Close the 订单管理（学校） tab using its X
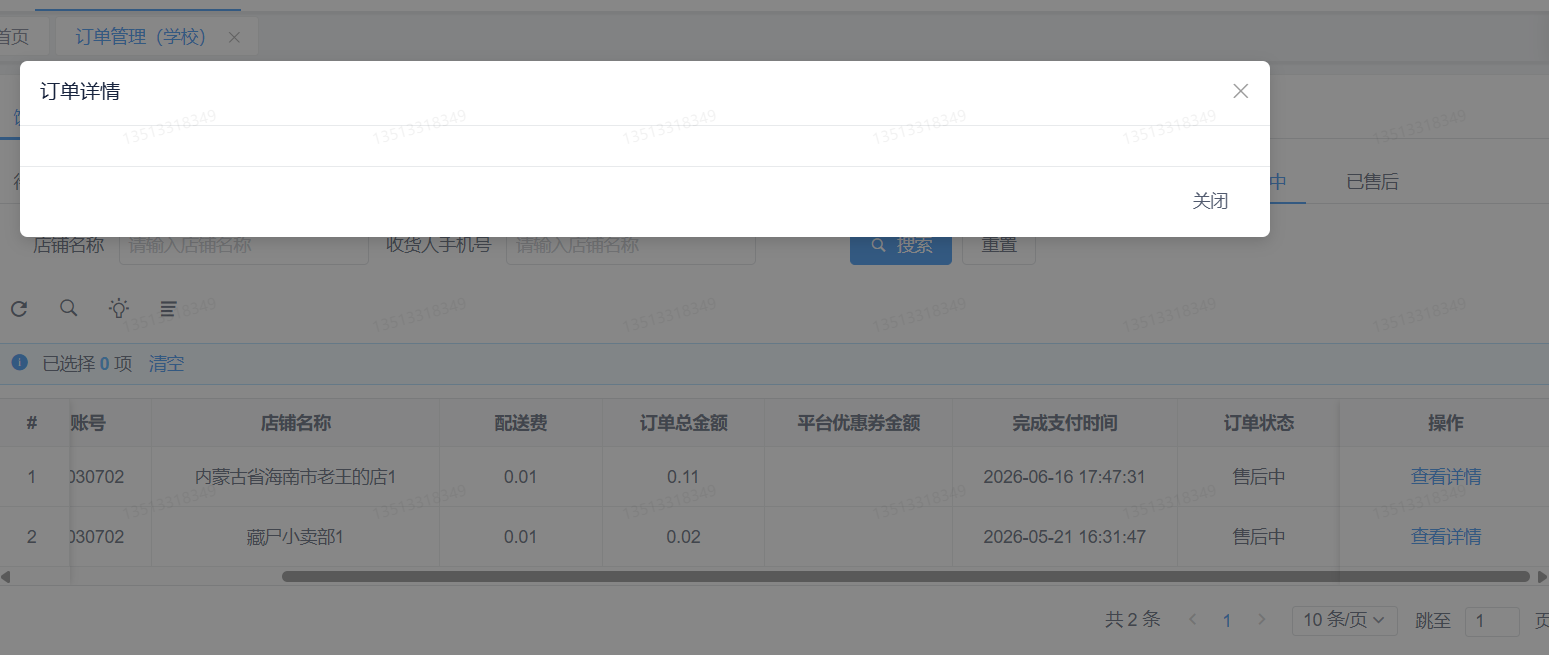1549x655 pixels. [234, 37]
